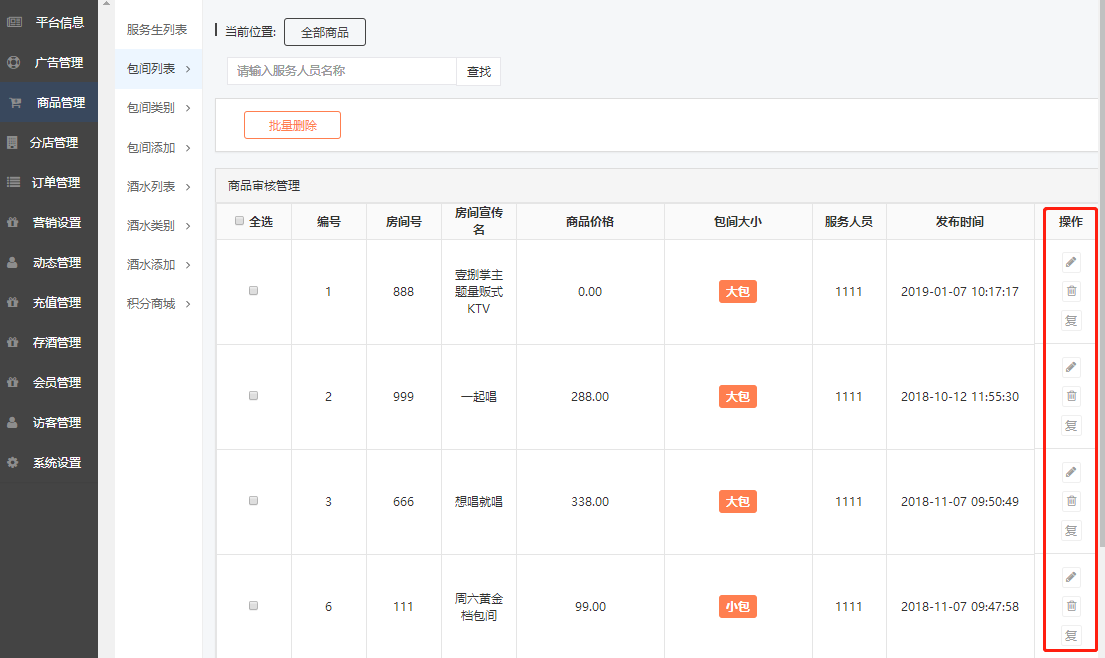Click the 批量删除 button

pos(292,125)
